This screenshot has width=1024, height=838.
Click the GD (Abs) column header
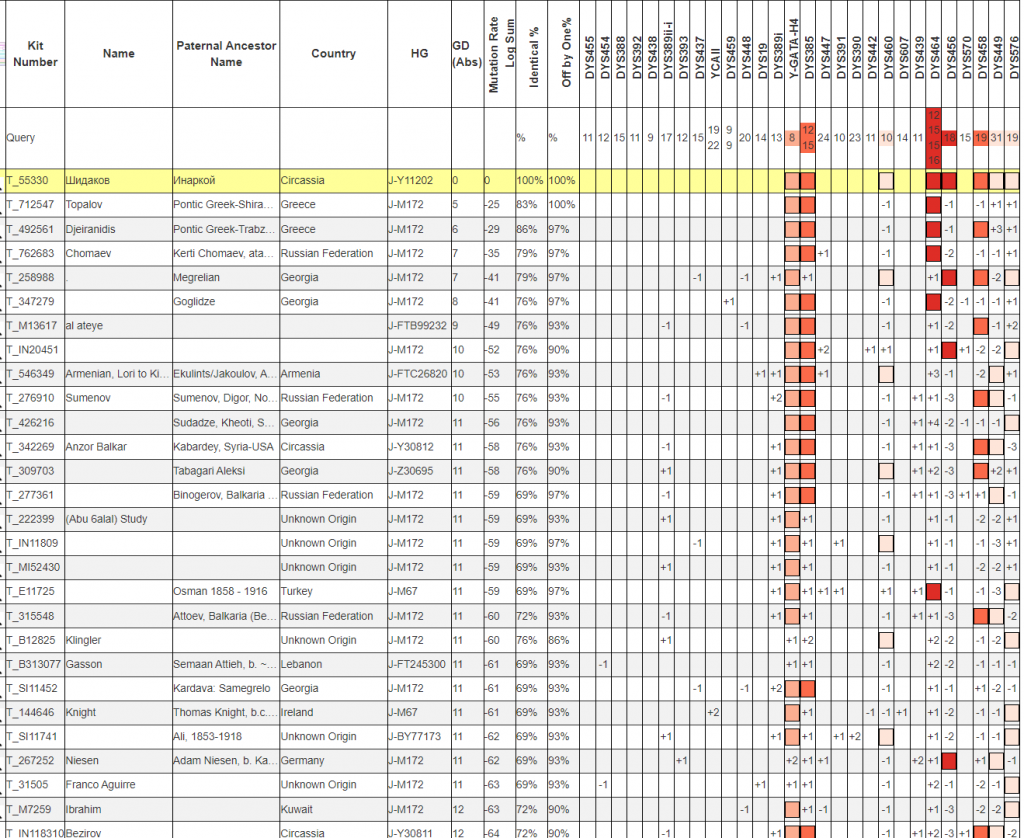[466, 54]
